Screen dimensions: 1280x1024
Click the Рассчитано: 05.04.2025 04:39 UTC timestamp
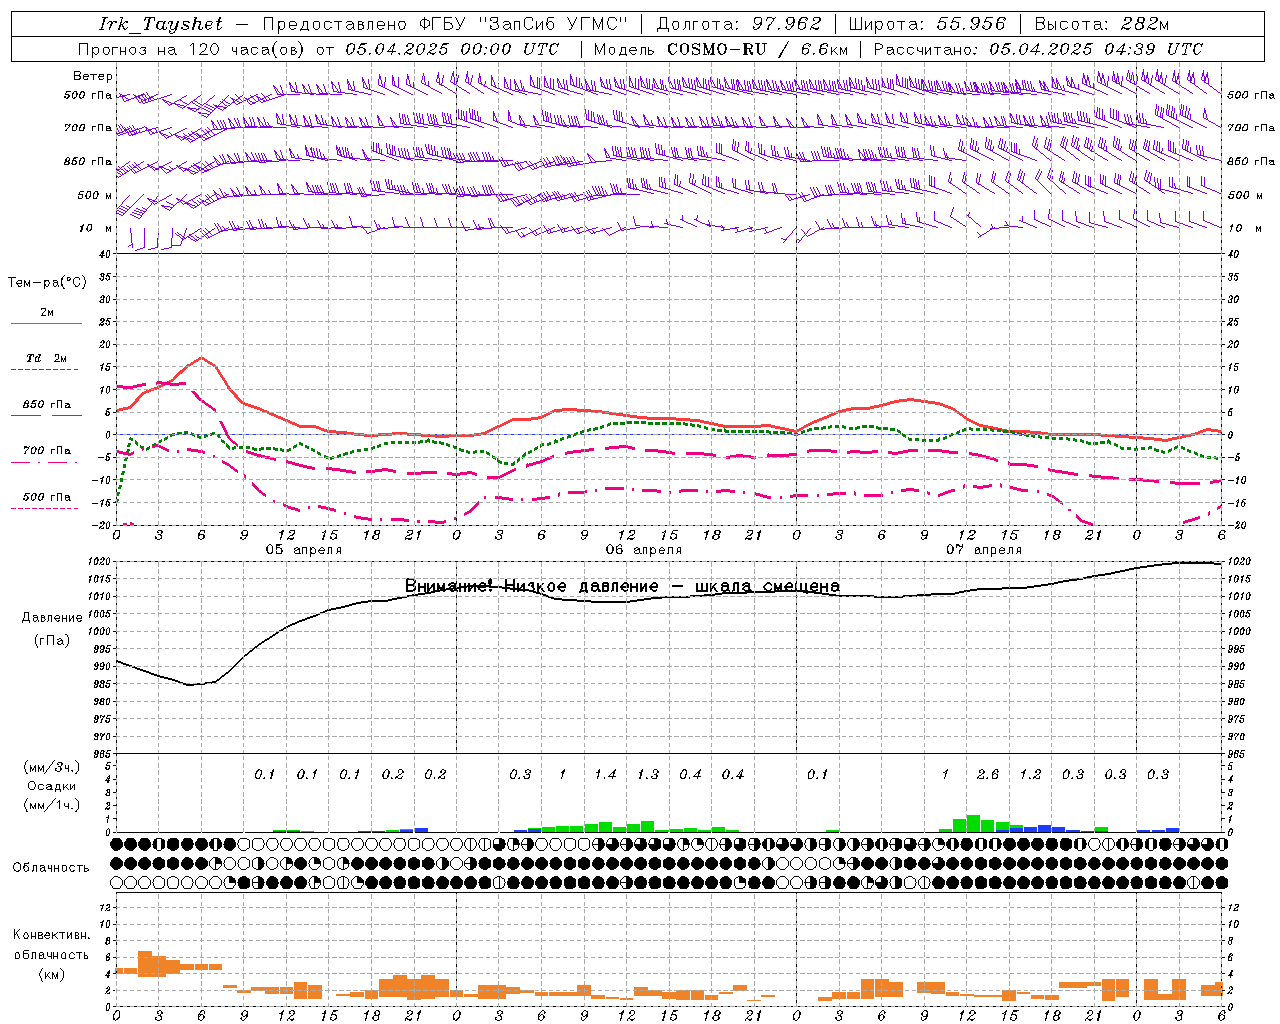(1038, 49)
